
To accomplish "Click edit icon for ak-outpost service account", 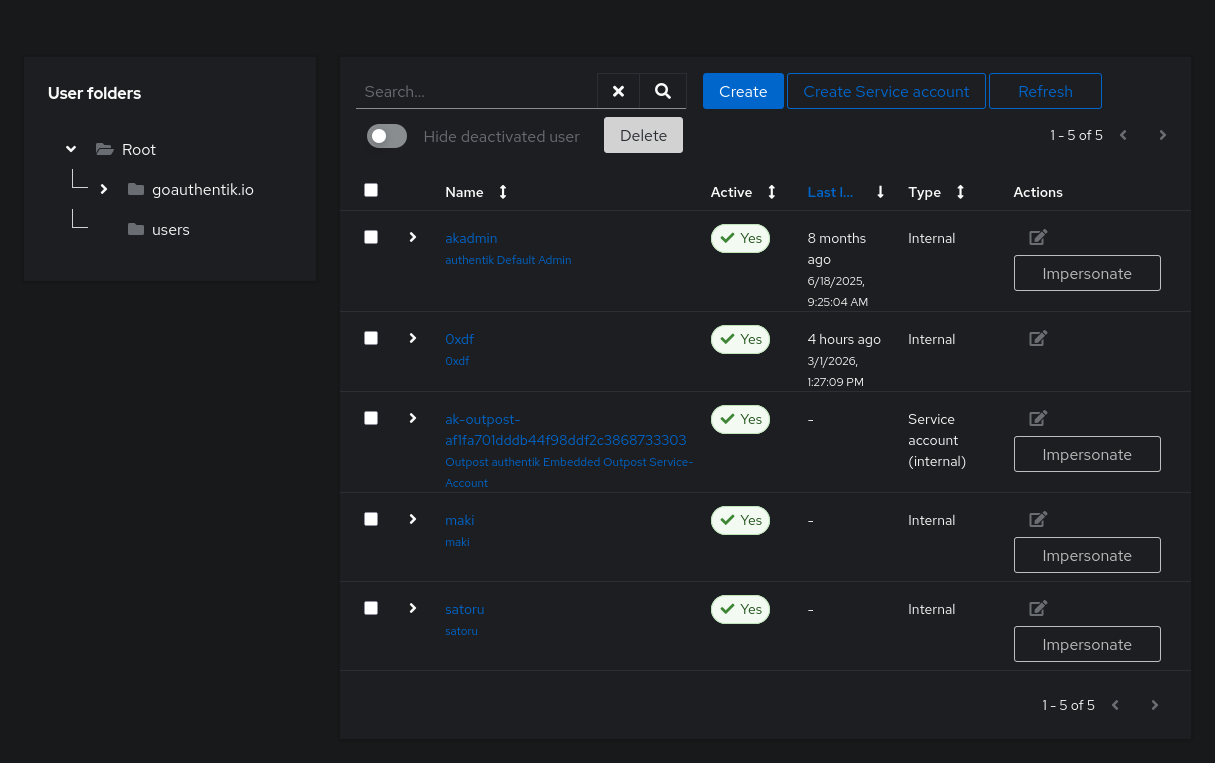I will [x=1038, y=418].
